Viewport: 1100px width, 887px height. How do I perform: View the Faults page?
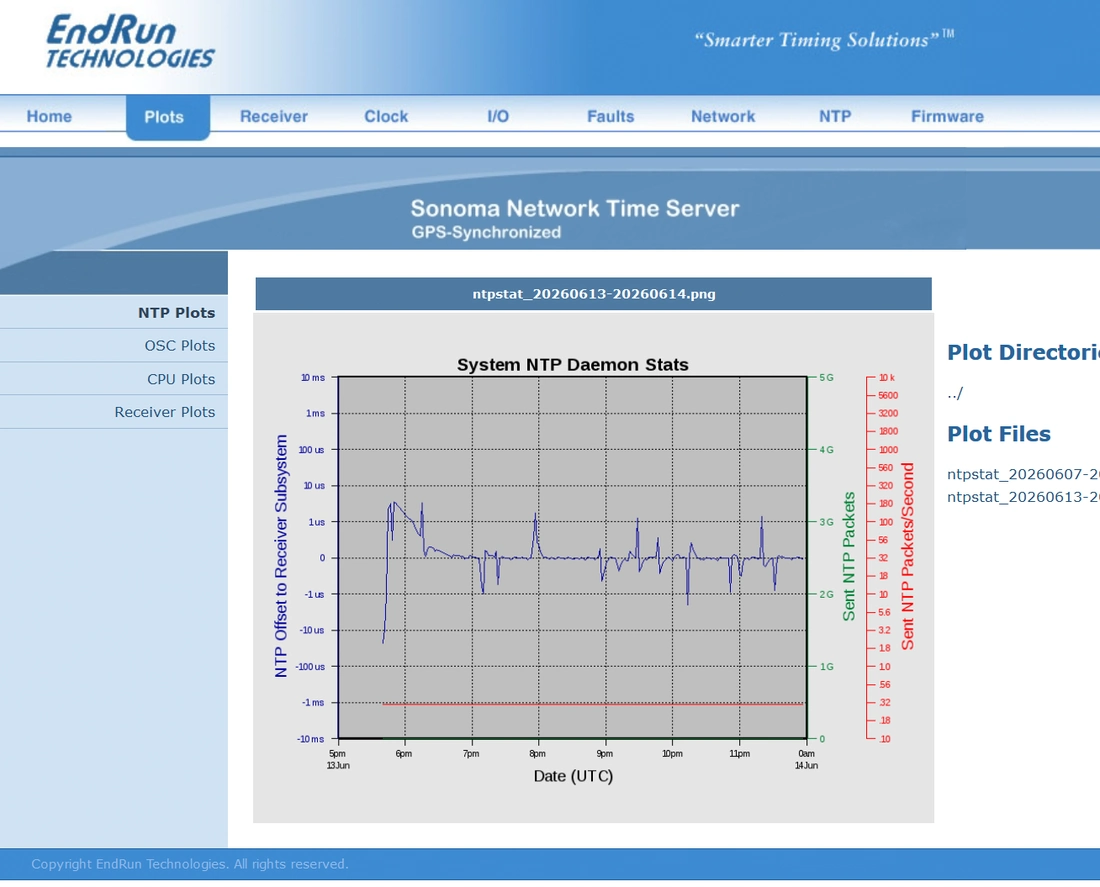click(x=610, y=116)
